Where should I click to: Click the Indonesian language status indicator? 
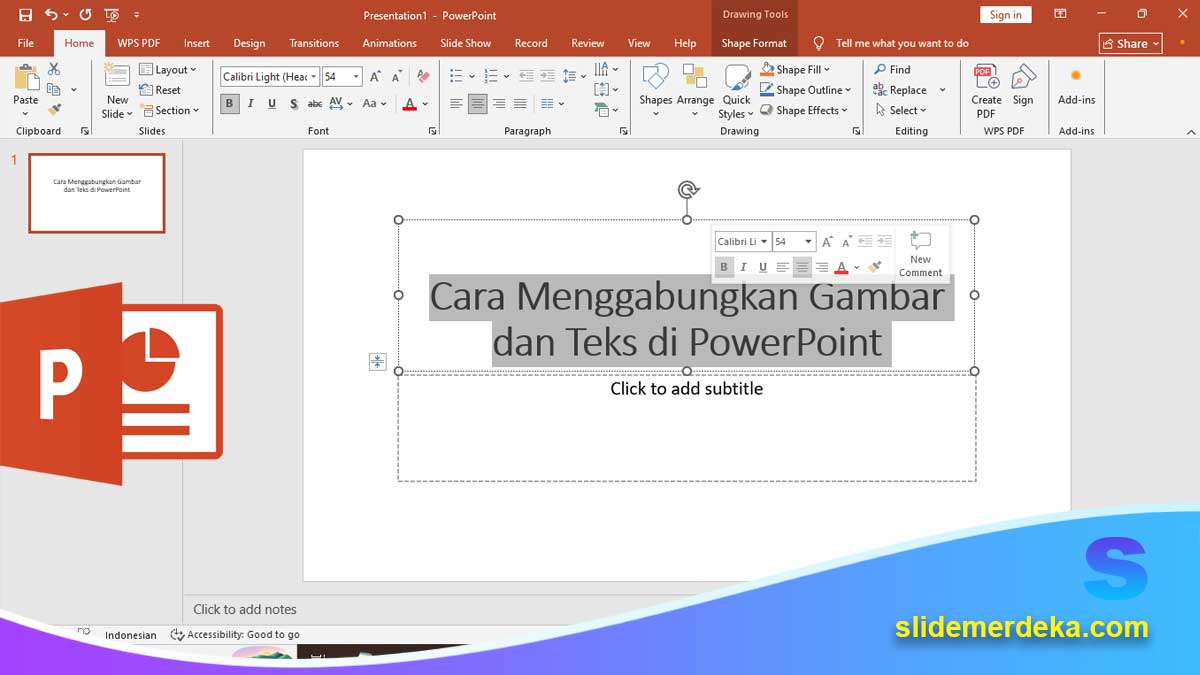pos(131,635)
